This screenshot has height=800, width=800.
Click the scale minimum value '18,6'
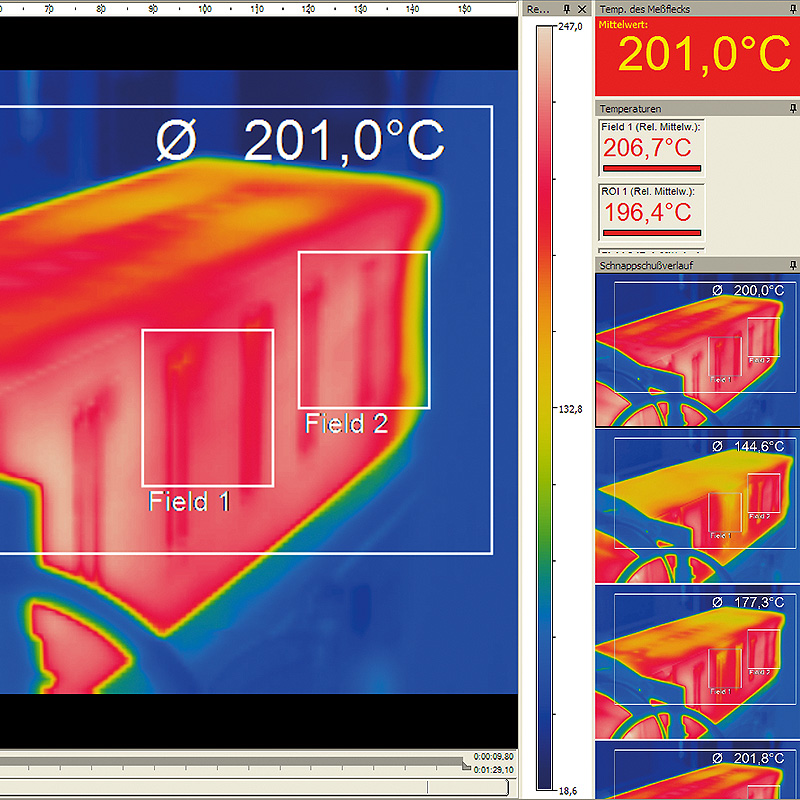coord(570,791)
